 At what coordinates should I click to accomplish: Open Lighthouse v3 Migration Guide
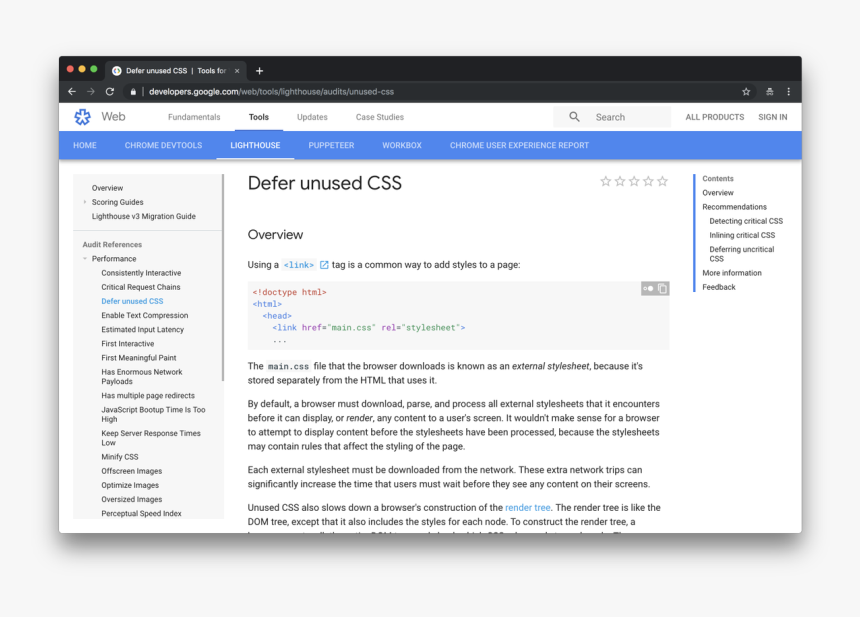tap(144, 216)
